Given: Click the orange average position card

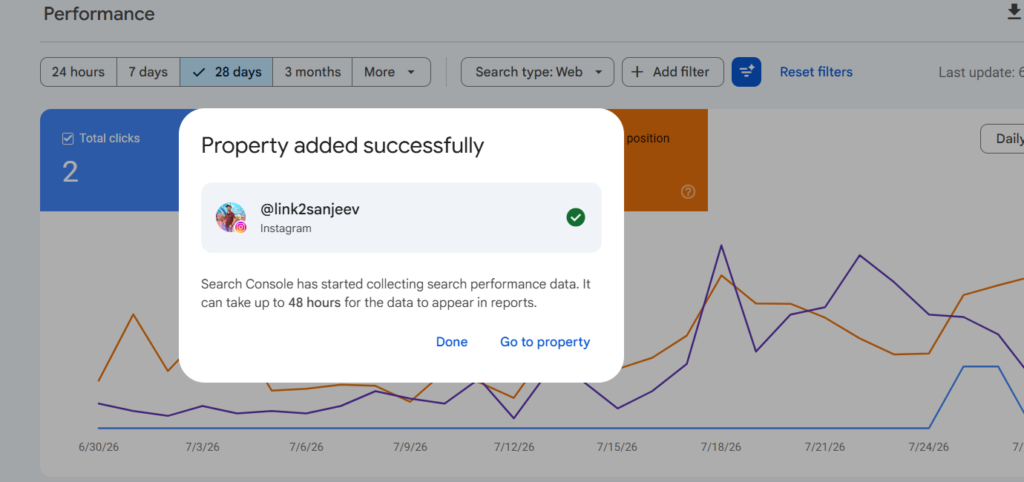Looking at the screenshot, I should pos(665,160).
